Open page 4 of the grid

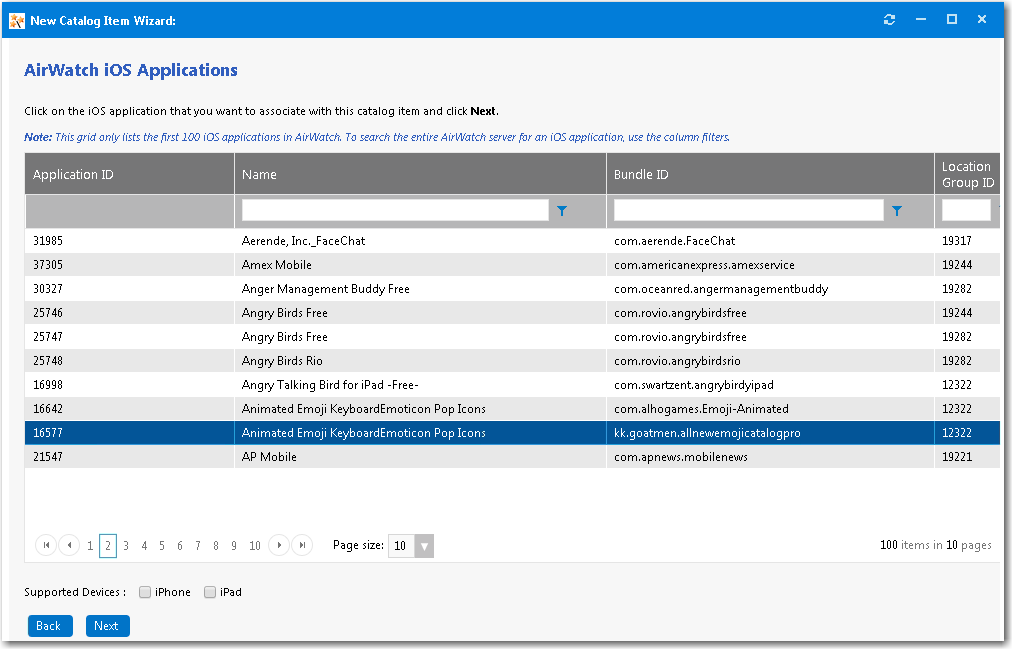144,546
